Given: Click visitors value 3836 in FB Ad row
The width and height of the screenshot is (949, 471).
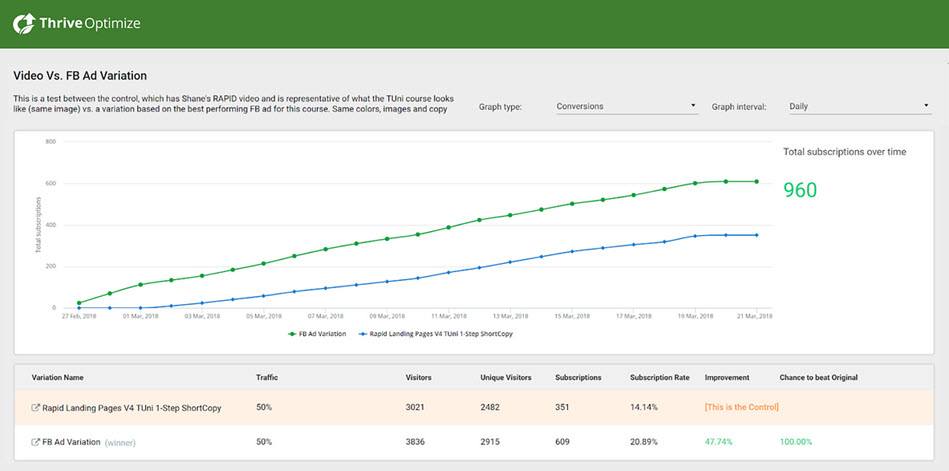Looking at the screenshot, I should pyautogui.click(x=415, y=442).
